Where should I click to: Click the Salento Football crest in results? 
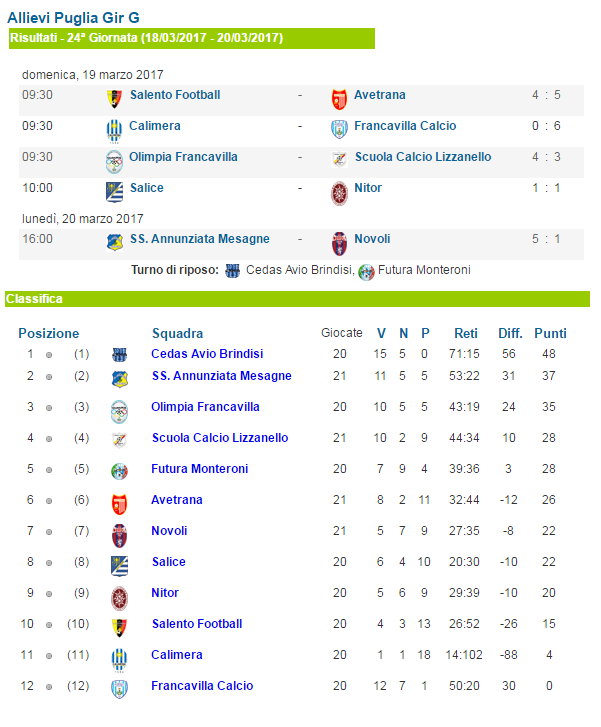point(114,99)
